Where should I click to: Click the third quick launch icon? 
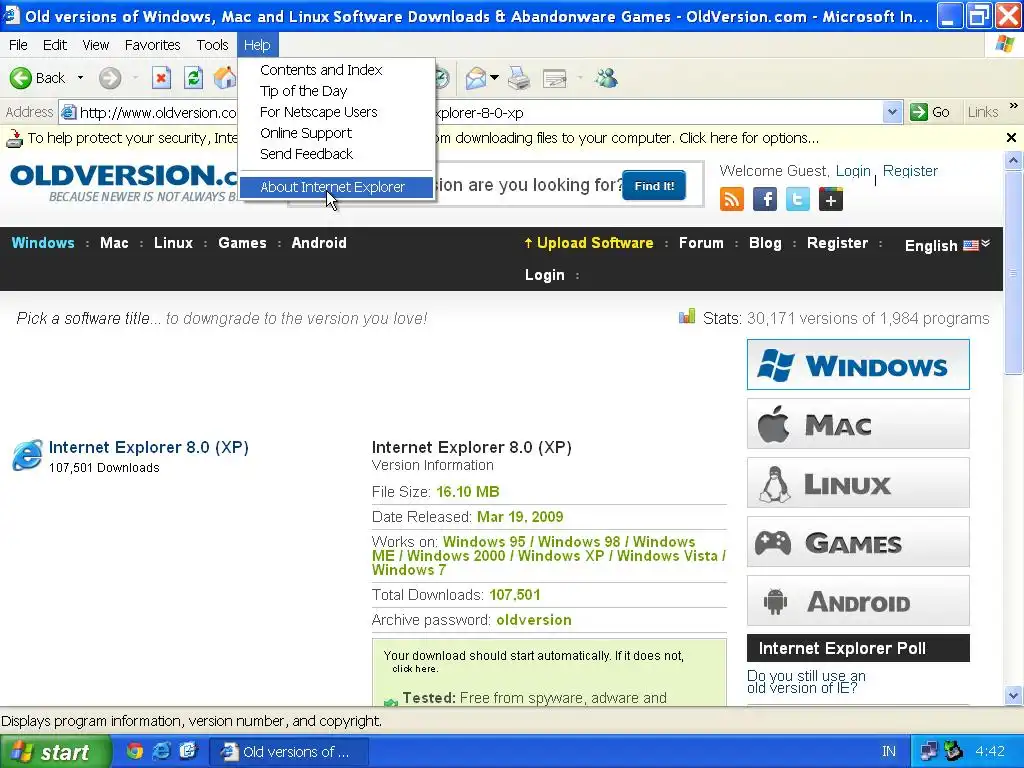[x=188, y=751]
